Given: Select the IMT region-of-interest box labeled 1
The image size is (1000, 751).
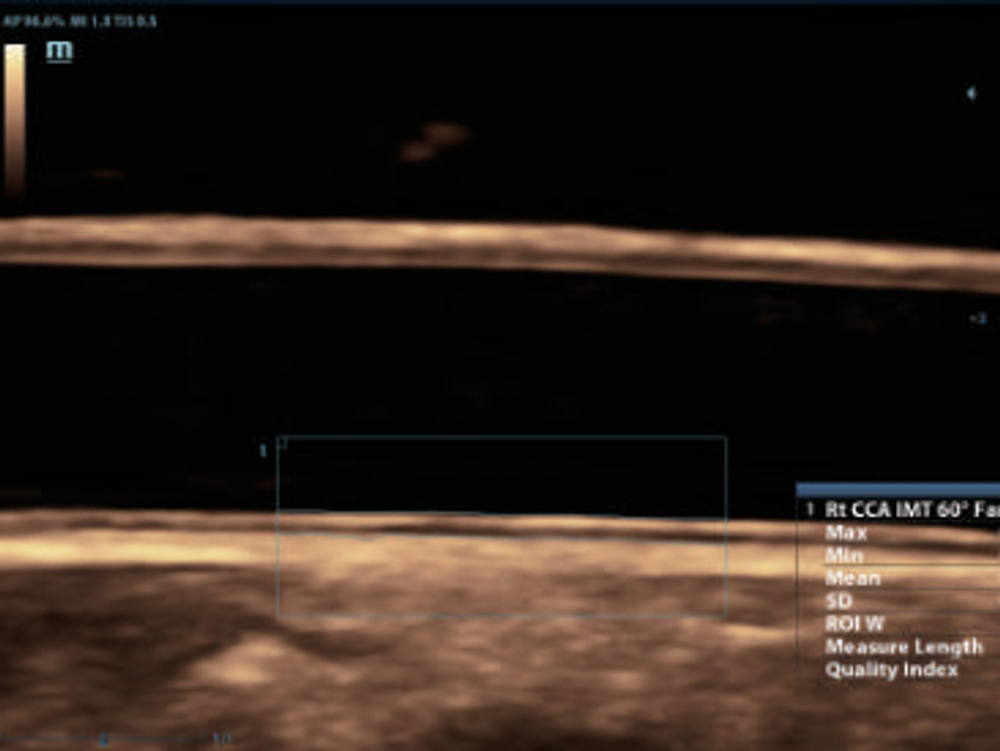Looking at the screenshot, I should pos(502,526).
